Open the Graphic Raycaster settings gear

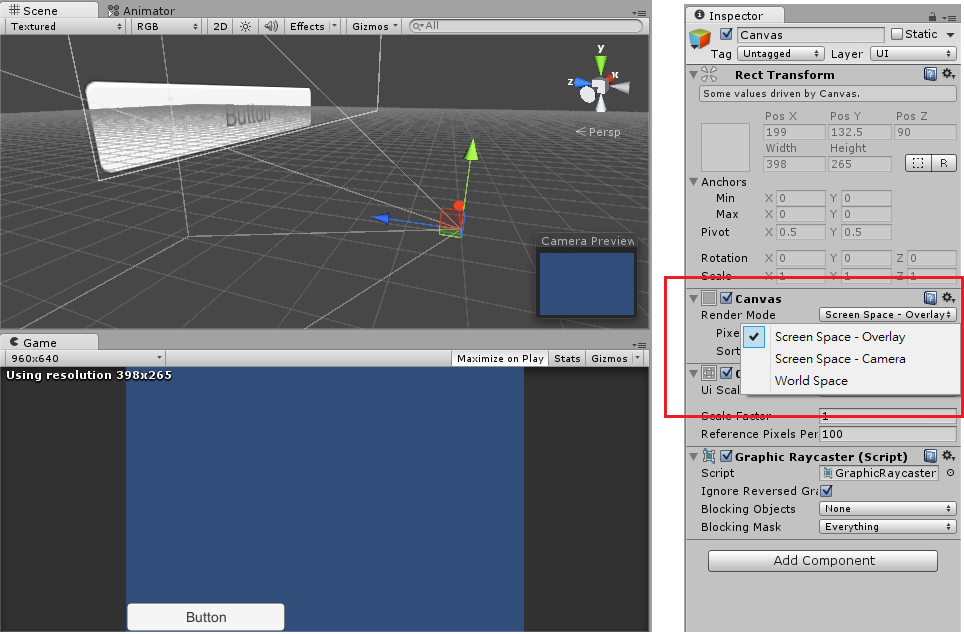(948, 456)
